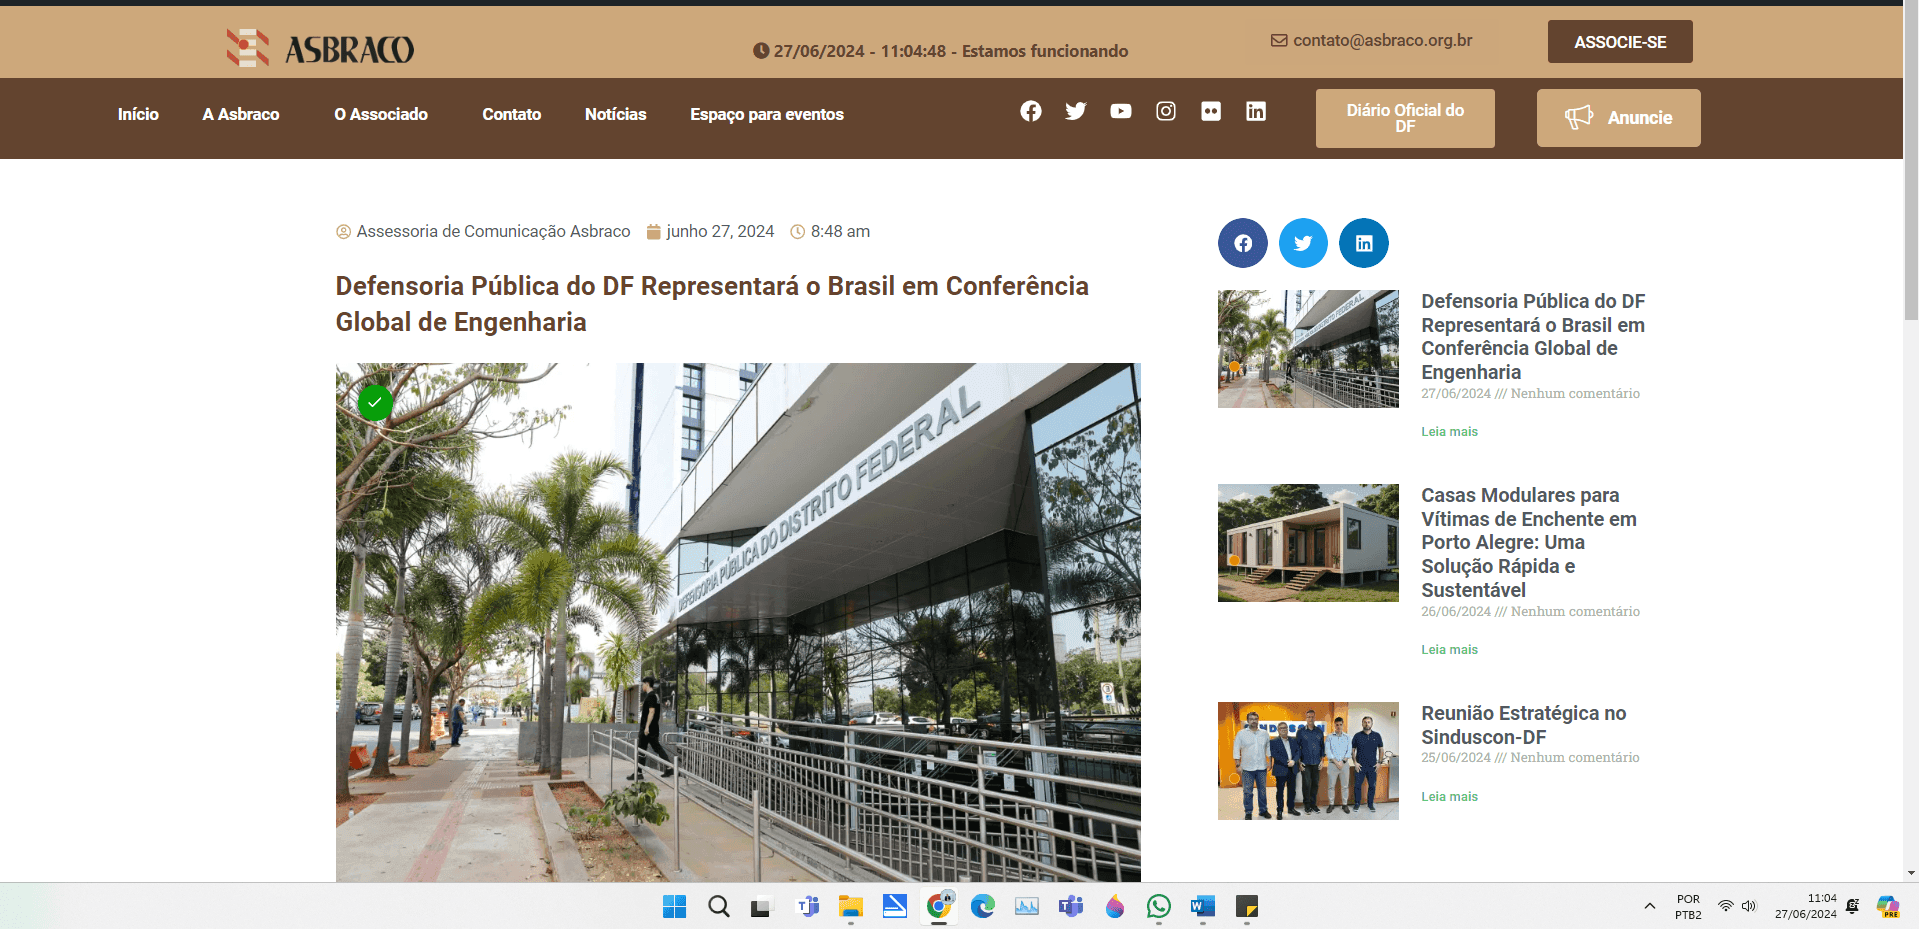
Task: Open the taskbar clock showing 11:04
Action: click(1806, 906)
